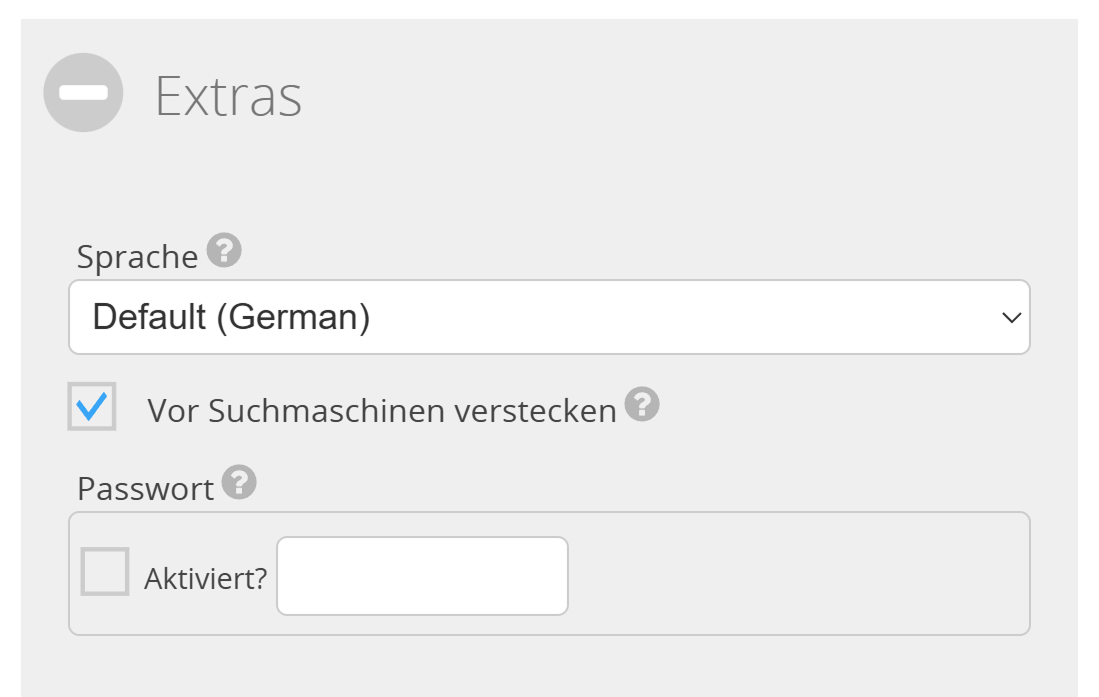Click the "Vor Suchmaschinen verstecken" label text
This screenshot has height=697, width=1099.
pyautogui.click(x=381, y=411)
